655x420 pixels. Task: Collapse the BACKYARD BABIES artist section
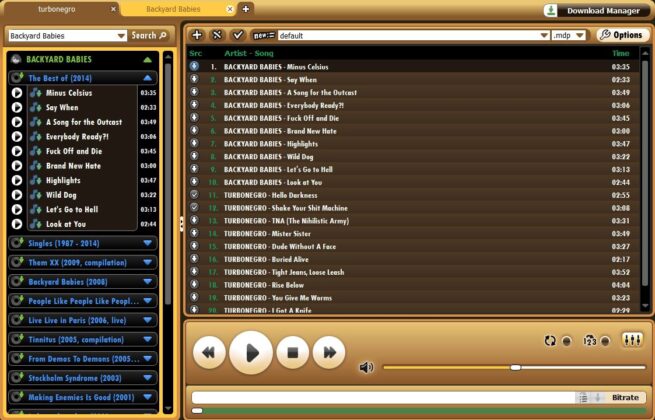pyautogui.click(x=147, y=59)
